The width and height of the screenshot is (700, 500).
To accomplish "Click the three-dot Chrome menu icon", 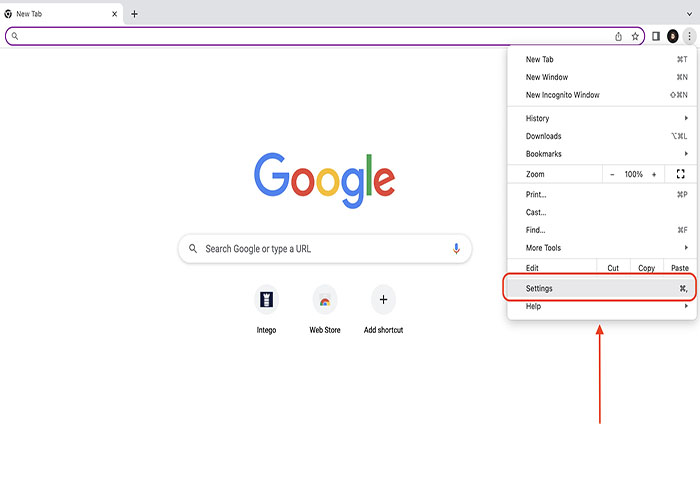I will [x=689, y=36].
